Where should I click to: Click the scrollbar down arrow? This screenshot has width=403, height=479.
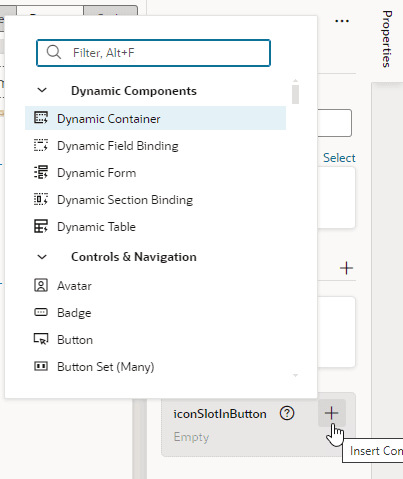pyautogui.click(x=295, y=375)
